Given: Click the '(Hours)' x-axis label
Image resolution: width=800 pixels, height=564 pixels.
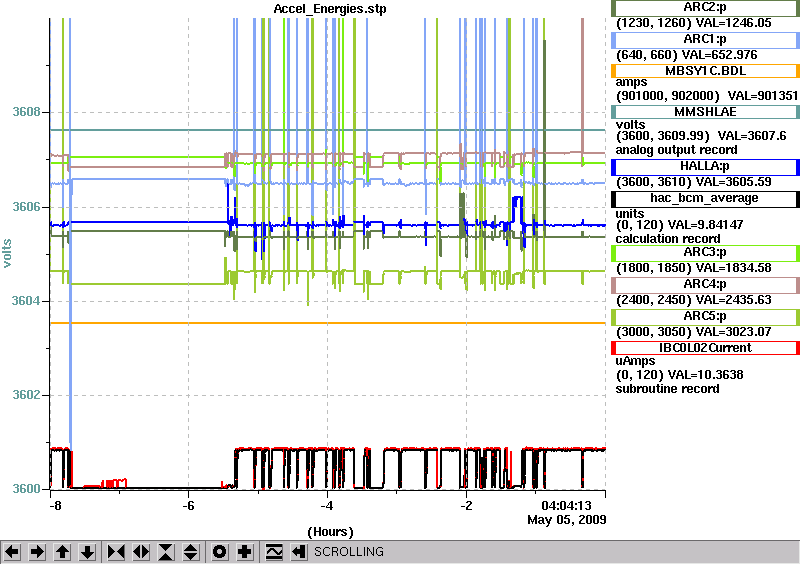Looking at the screenshot, I should (330, 532).
